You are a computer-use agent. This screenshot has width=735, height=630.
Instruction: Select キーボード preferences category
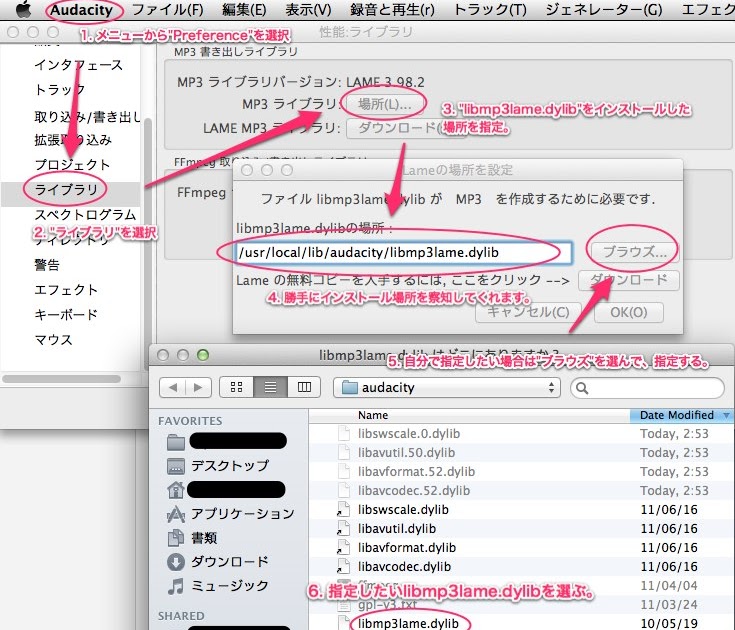click(66, 314)
